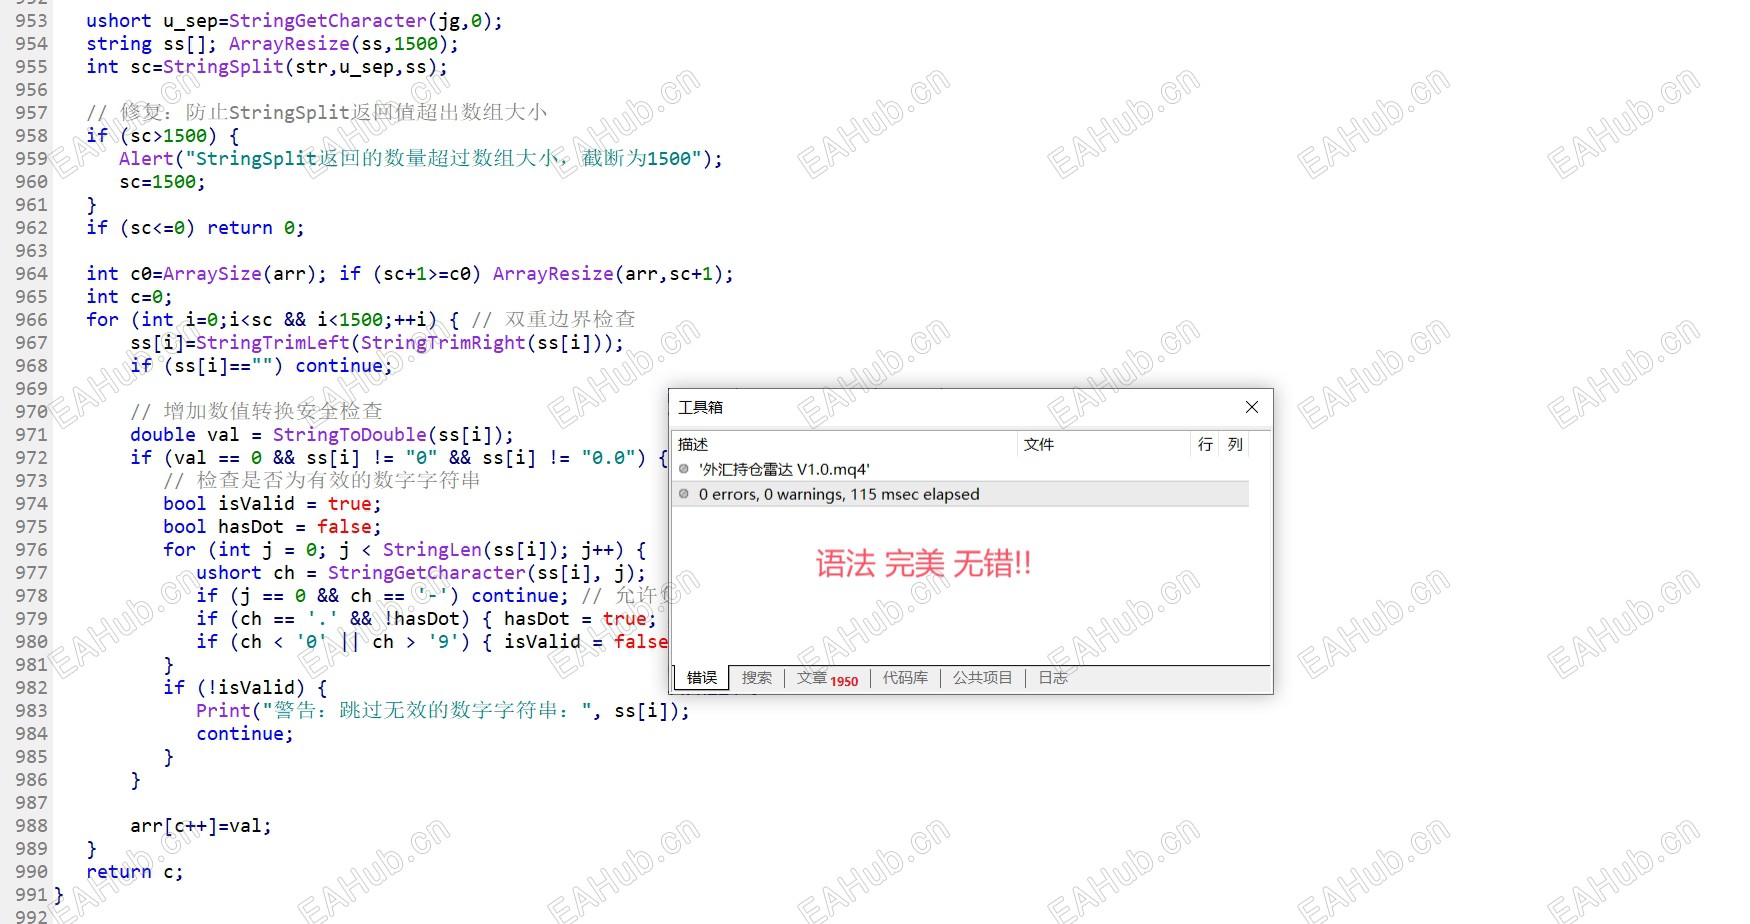
Task: Click the gray status icon beside the mq4 filename
Action: [x=684, y=469]
